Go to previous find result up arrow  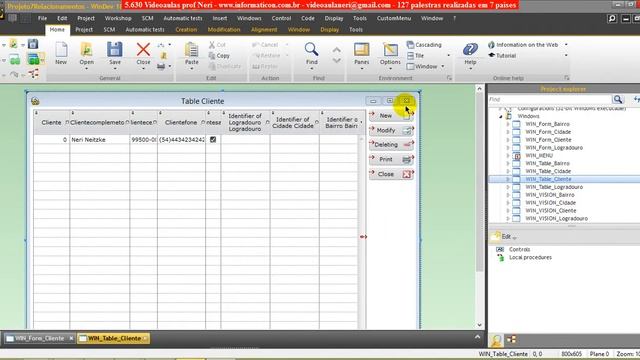coord(336,50)
